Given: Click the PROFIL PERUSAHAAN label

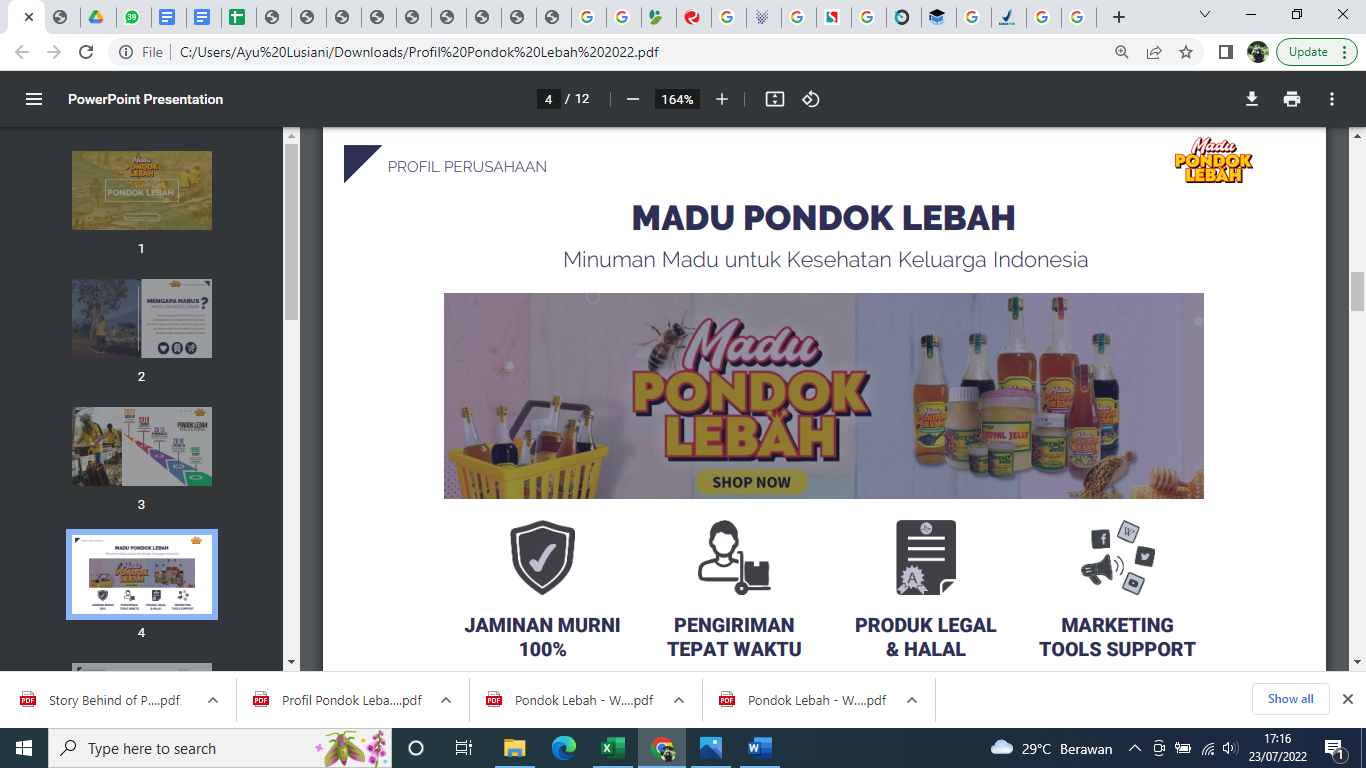Looking at the screenshot, I should click(467, 167).
